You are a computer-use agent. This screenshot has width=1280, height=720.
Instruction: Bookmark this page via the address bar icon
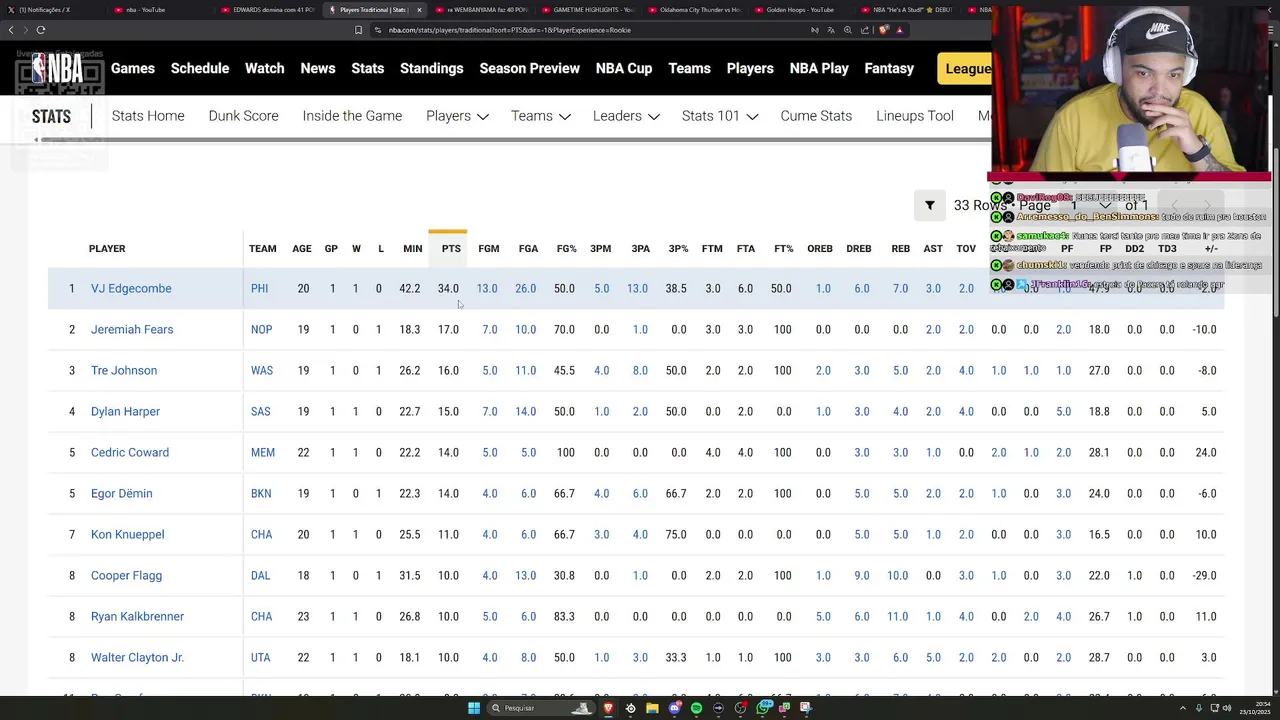(x=358, y=30)
